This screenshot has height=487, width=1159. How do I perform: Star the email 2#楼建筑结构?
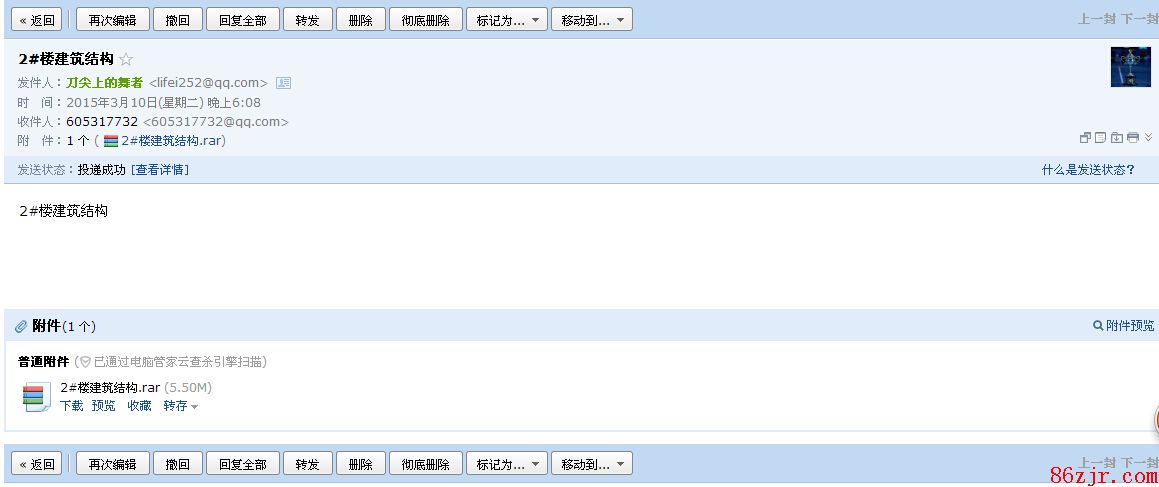(x=126, y=60)
